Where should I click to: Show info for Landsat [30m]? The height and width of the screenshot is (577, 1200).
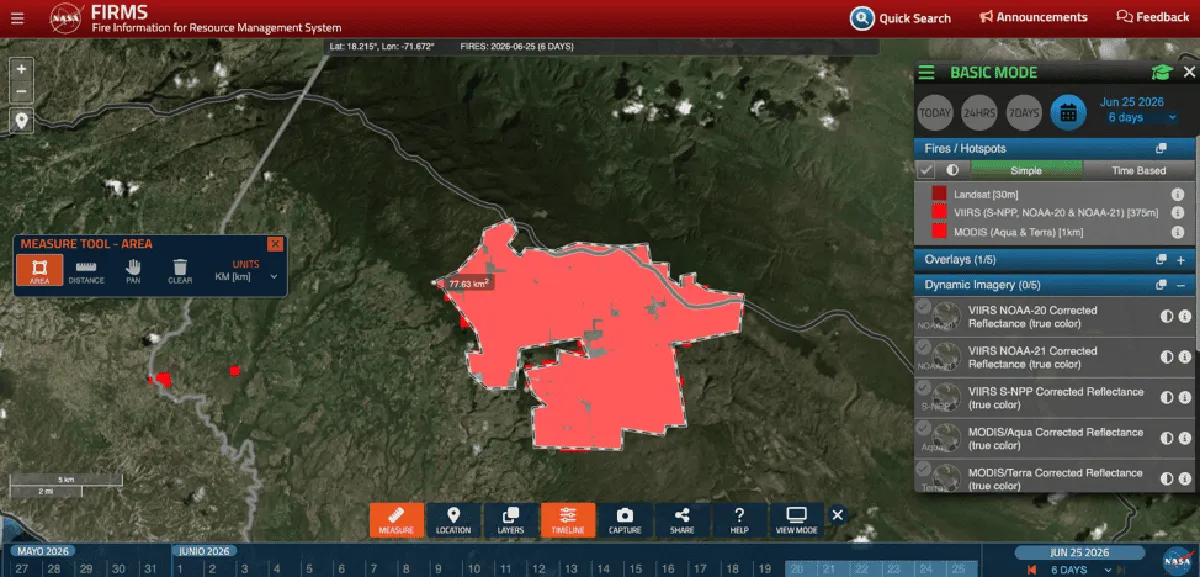click(x=1178, y=194)
